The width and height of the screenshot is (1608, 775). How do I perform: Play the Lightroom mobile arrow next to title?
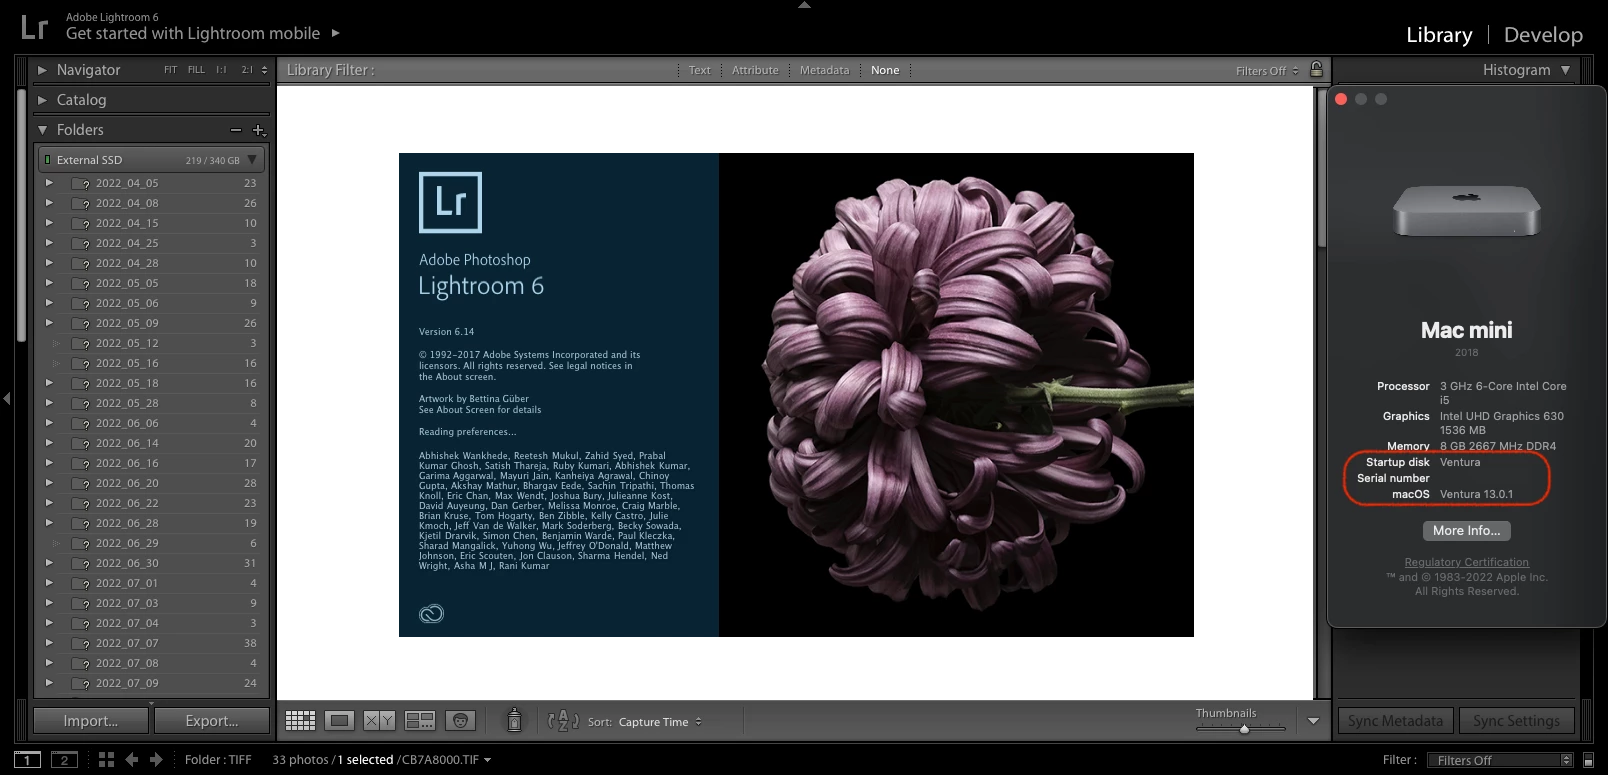(336, 33)
